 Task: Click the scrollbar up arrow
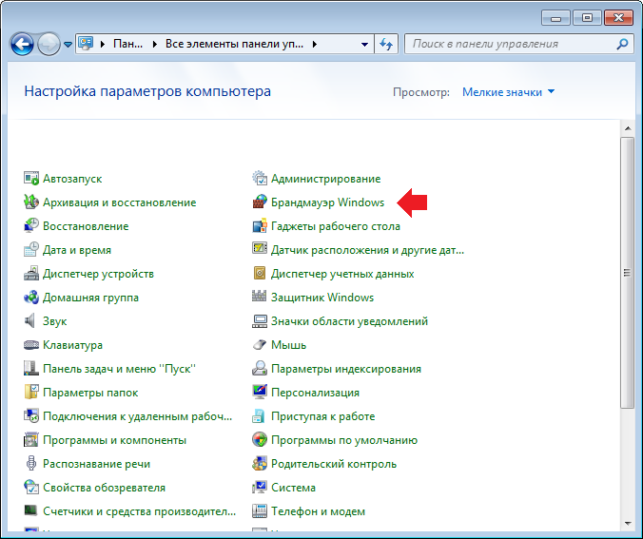pyautogui.click(x=627, y=129)
